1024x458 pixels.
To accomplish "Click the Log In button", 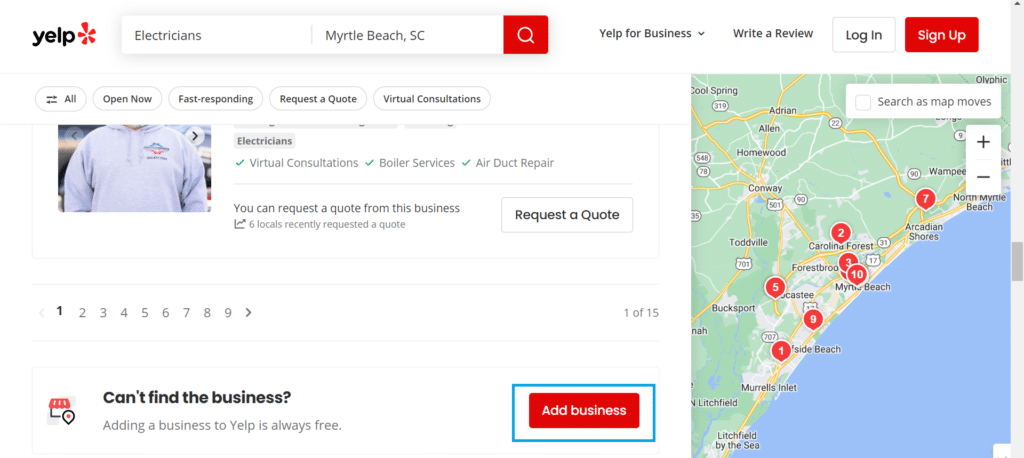I will (863, 35).
